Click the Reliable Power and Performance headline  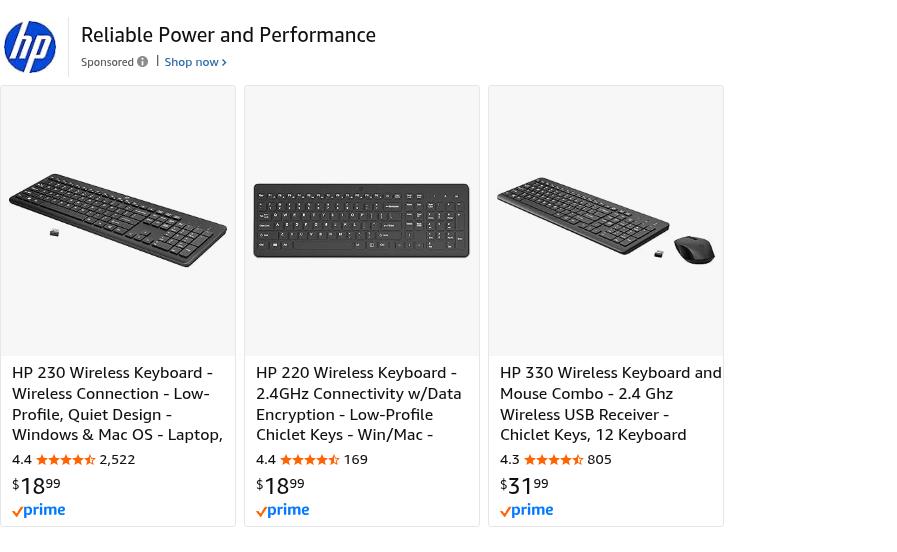(x=228, y=35)
